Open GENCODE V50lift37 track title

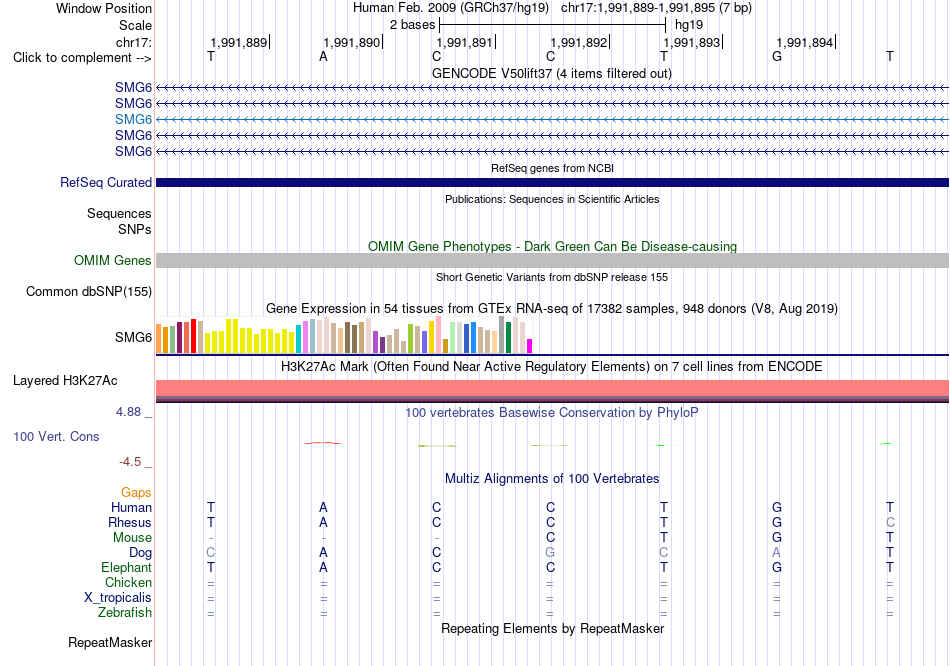(551, 73)
